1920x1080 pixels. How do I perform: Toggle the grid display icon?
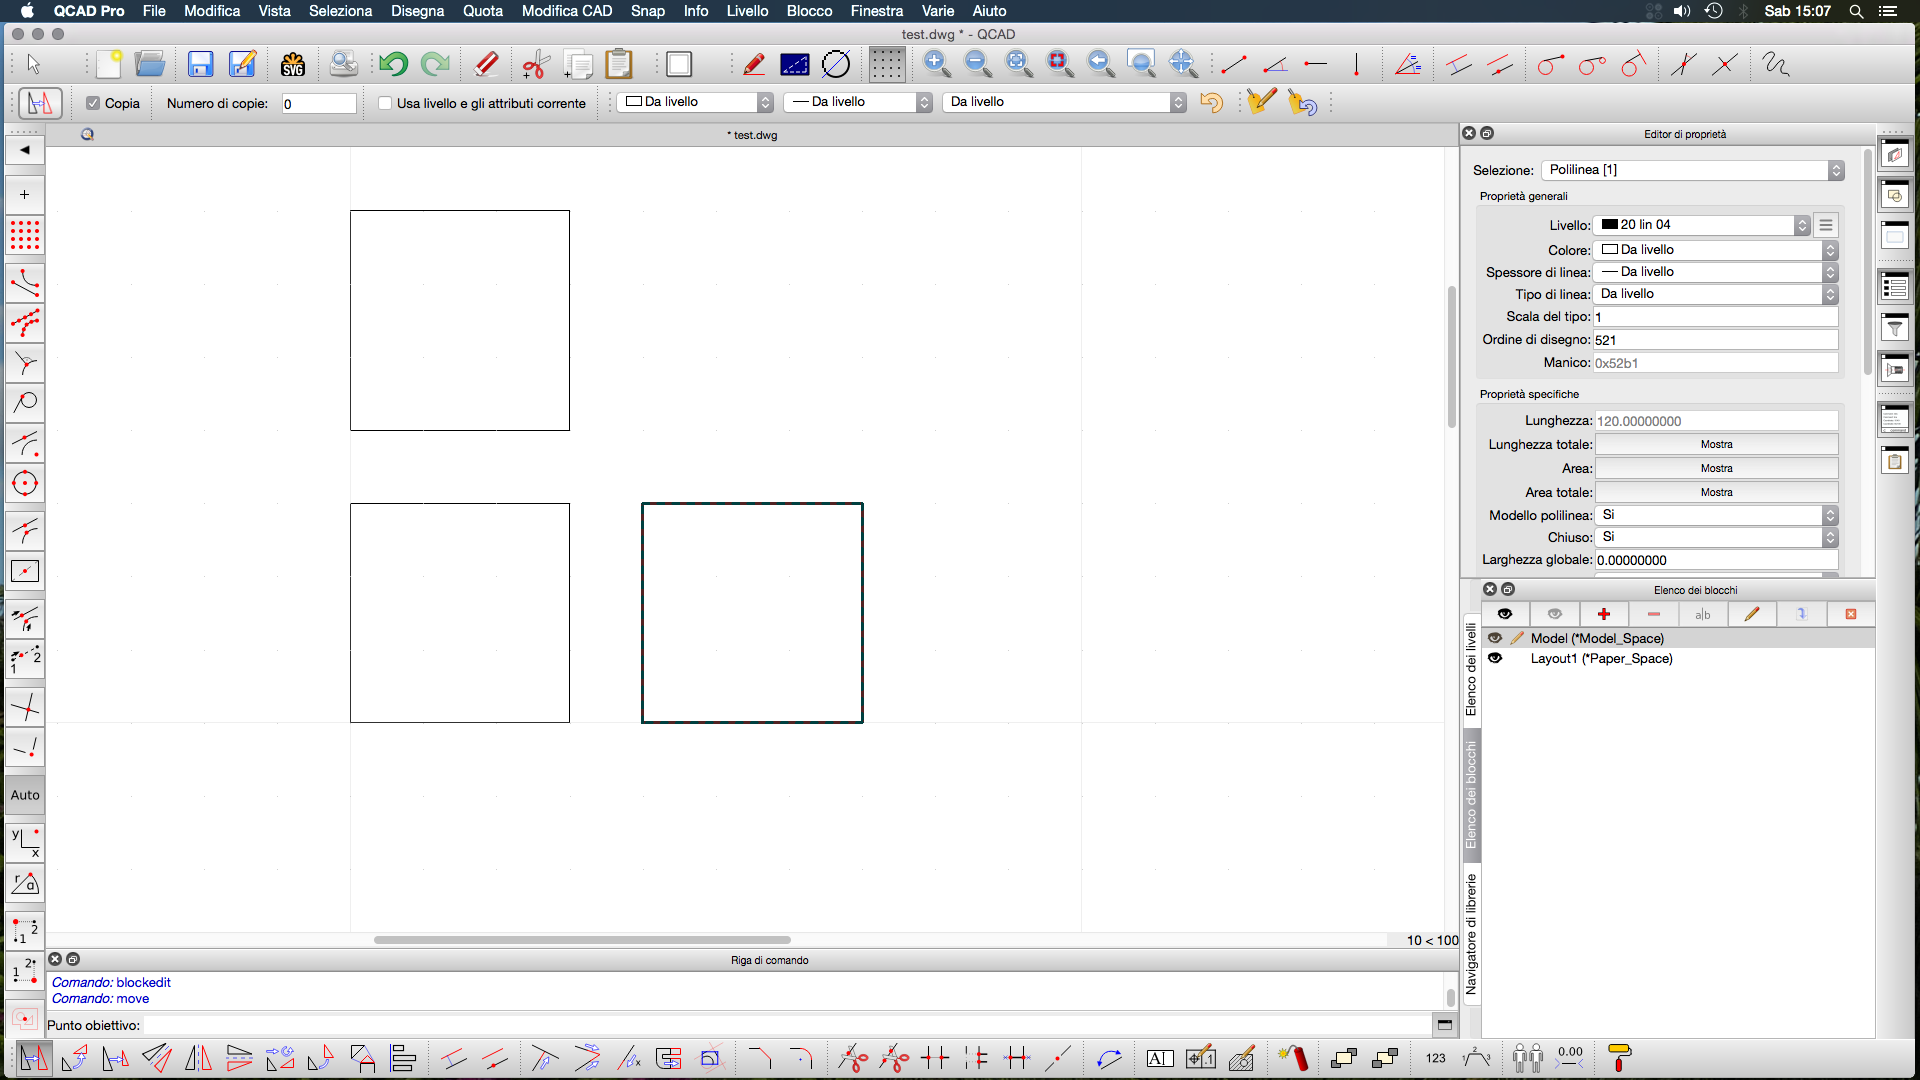click(886, 65)
